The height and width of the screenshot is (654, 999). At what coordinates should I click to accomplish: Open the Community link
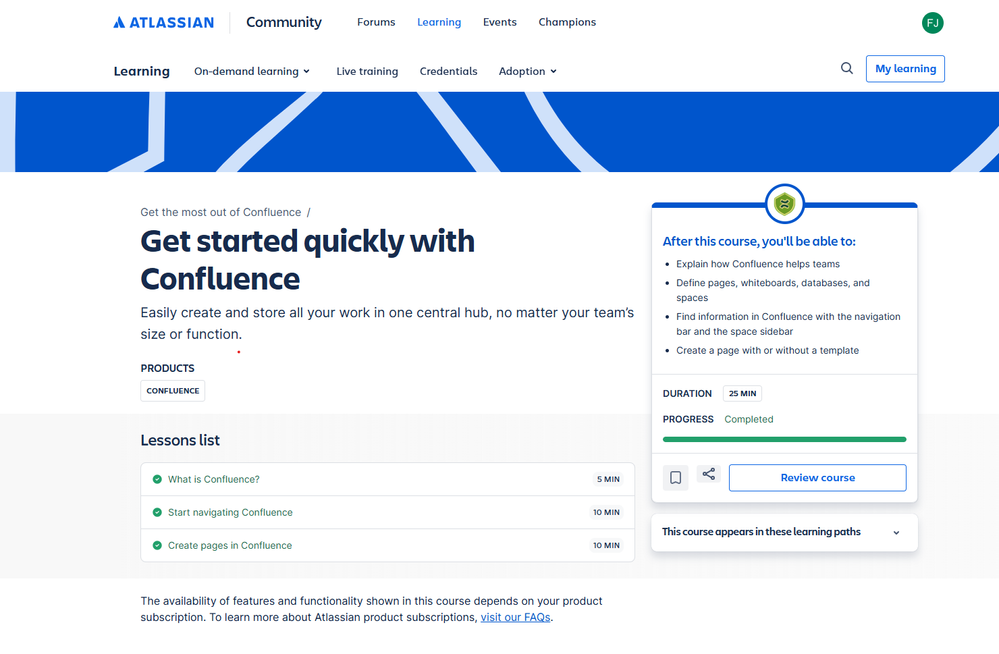point(284,22)
